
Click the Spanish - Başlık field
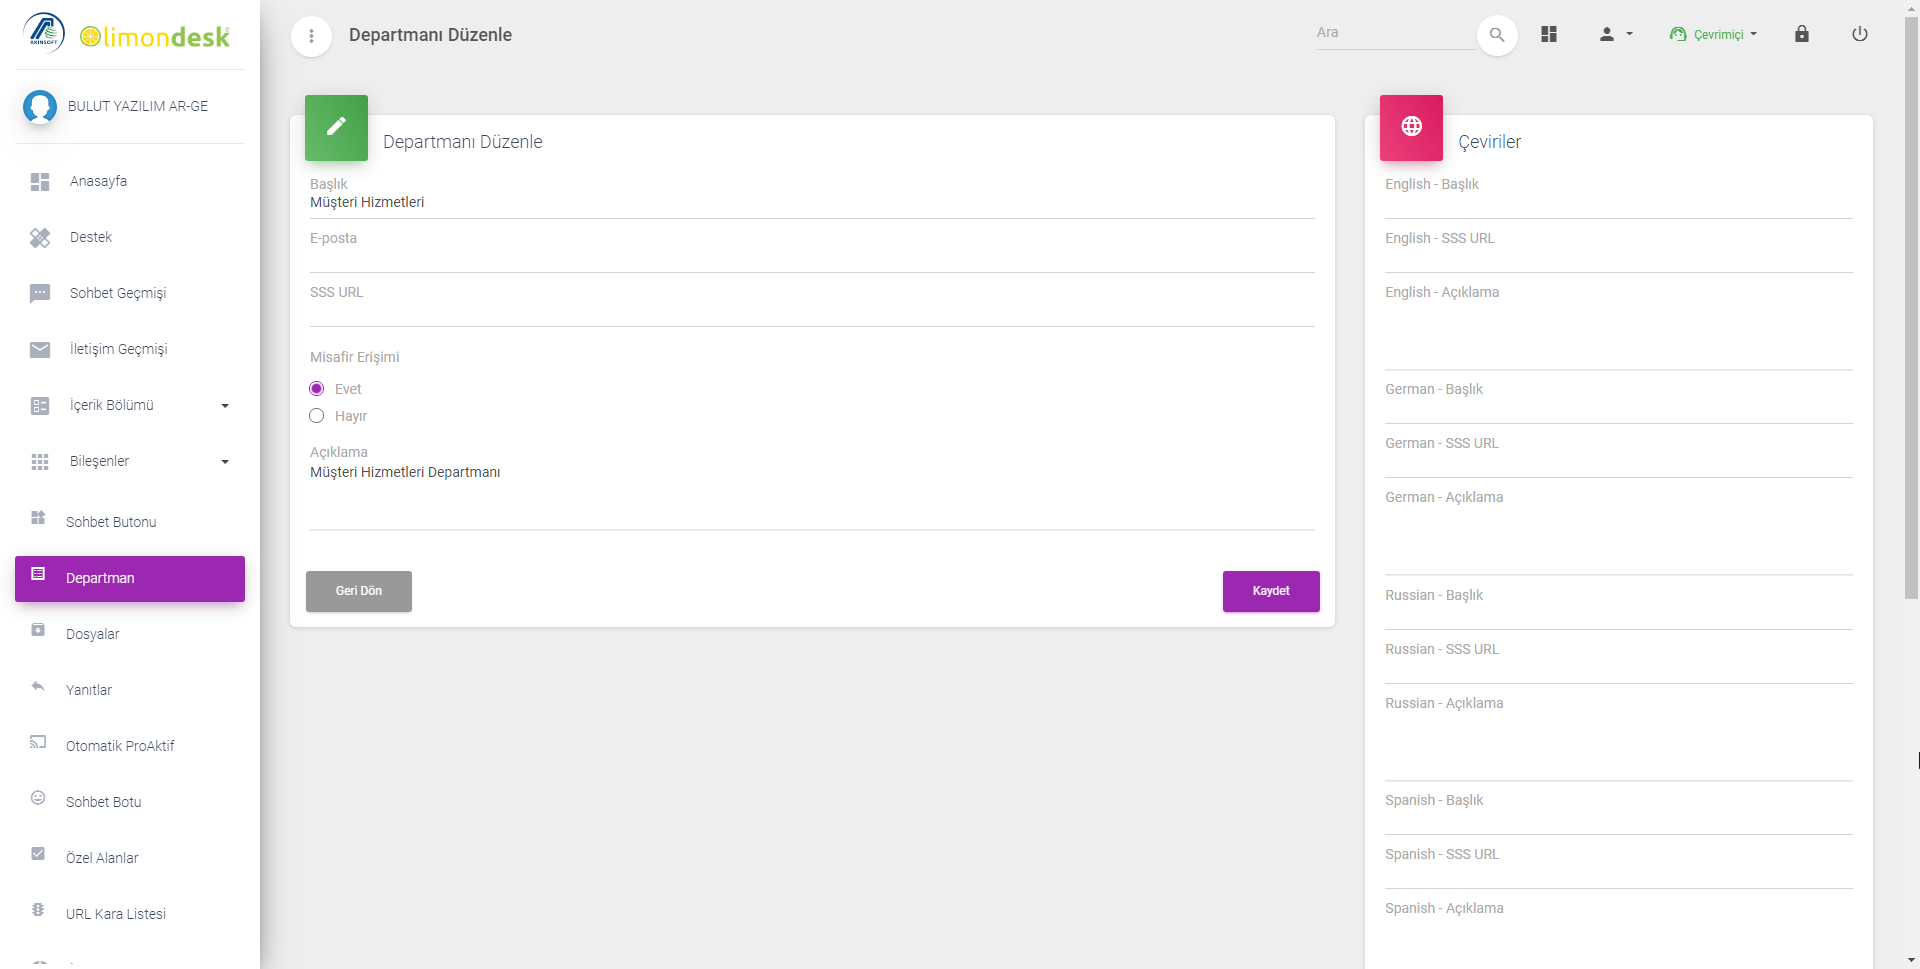pyautogui.click(x=1619, y=818)
